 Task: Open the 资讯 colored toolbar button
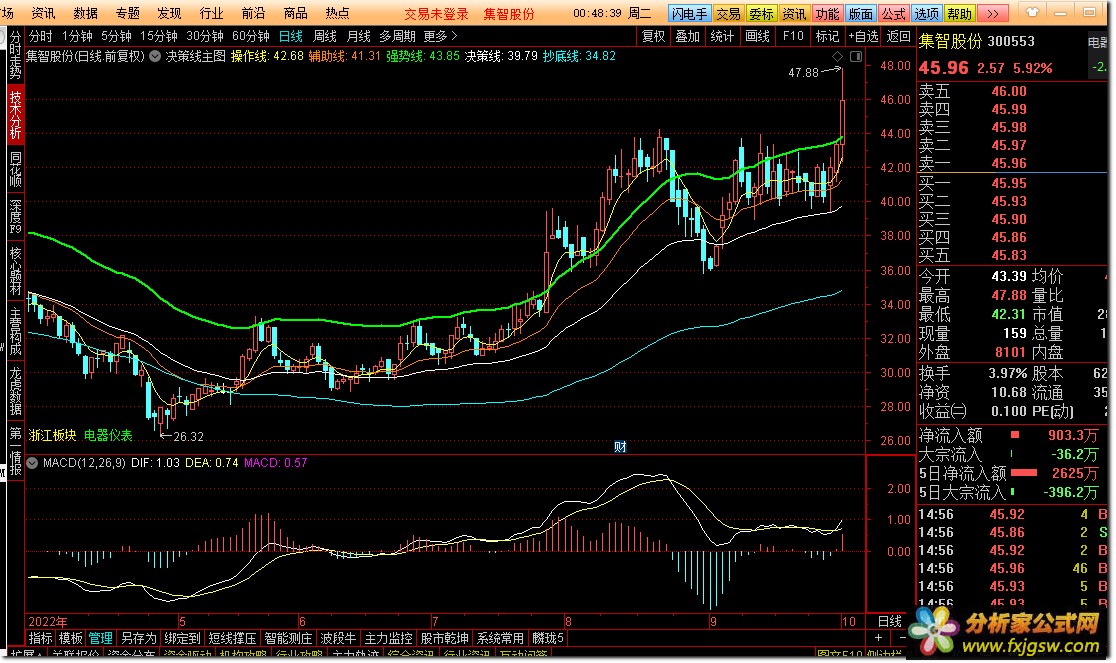pos(794,14)
